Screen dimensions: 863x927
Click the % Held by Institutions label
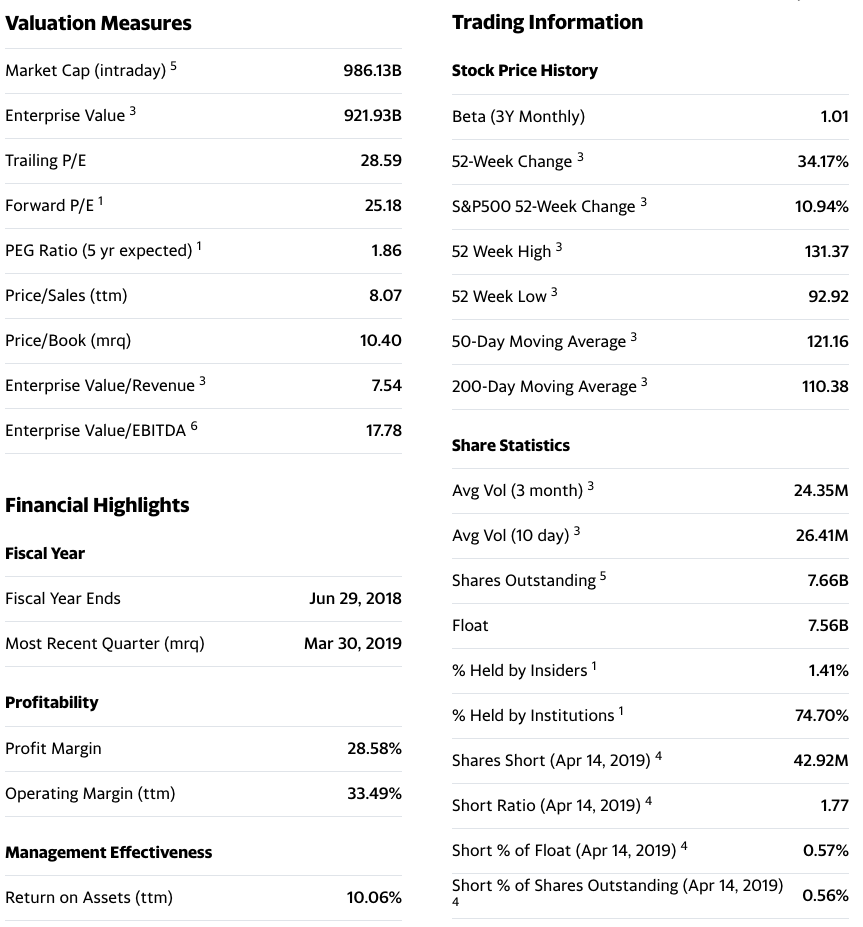point(533,715)
